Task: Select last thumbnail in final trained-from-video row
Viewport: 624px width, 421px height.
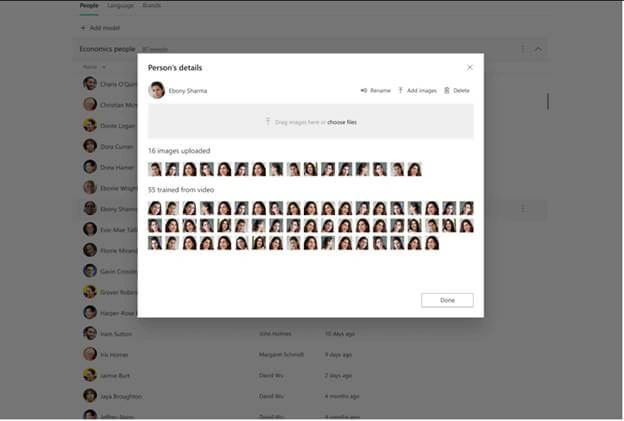Action: [x=432, y=243]
